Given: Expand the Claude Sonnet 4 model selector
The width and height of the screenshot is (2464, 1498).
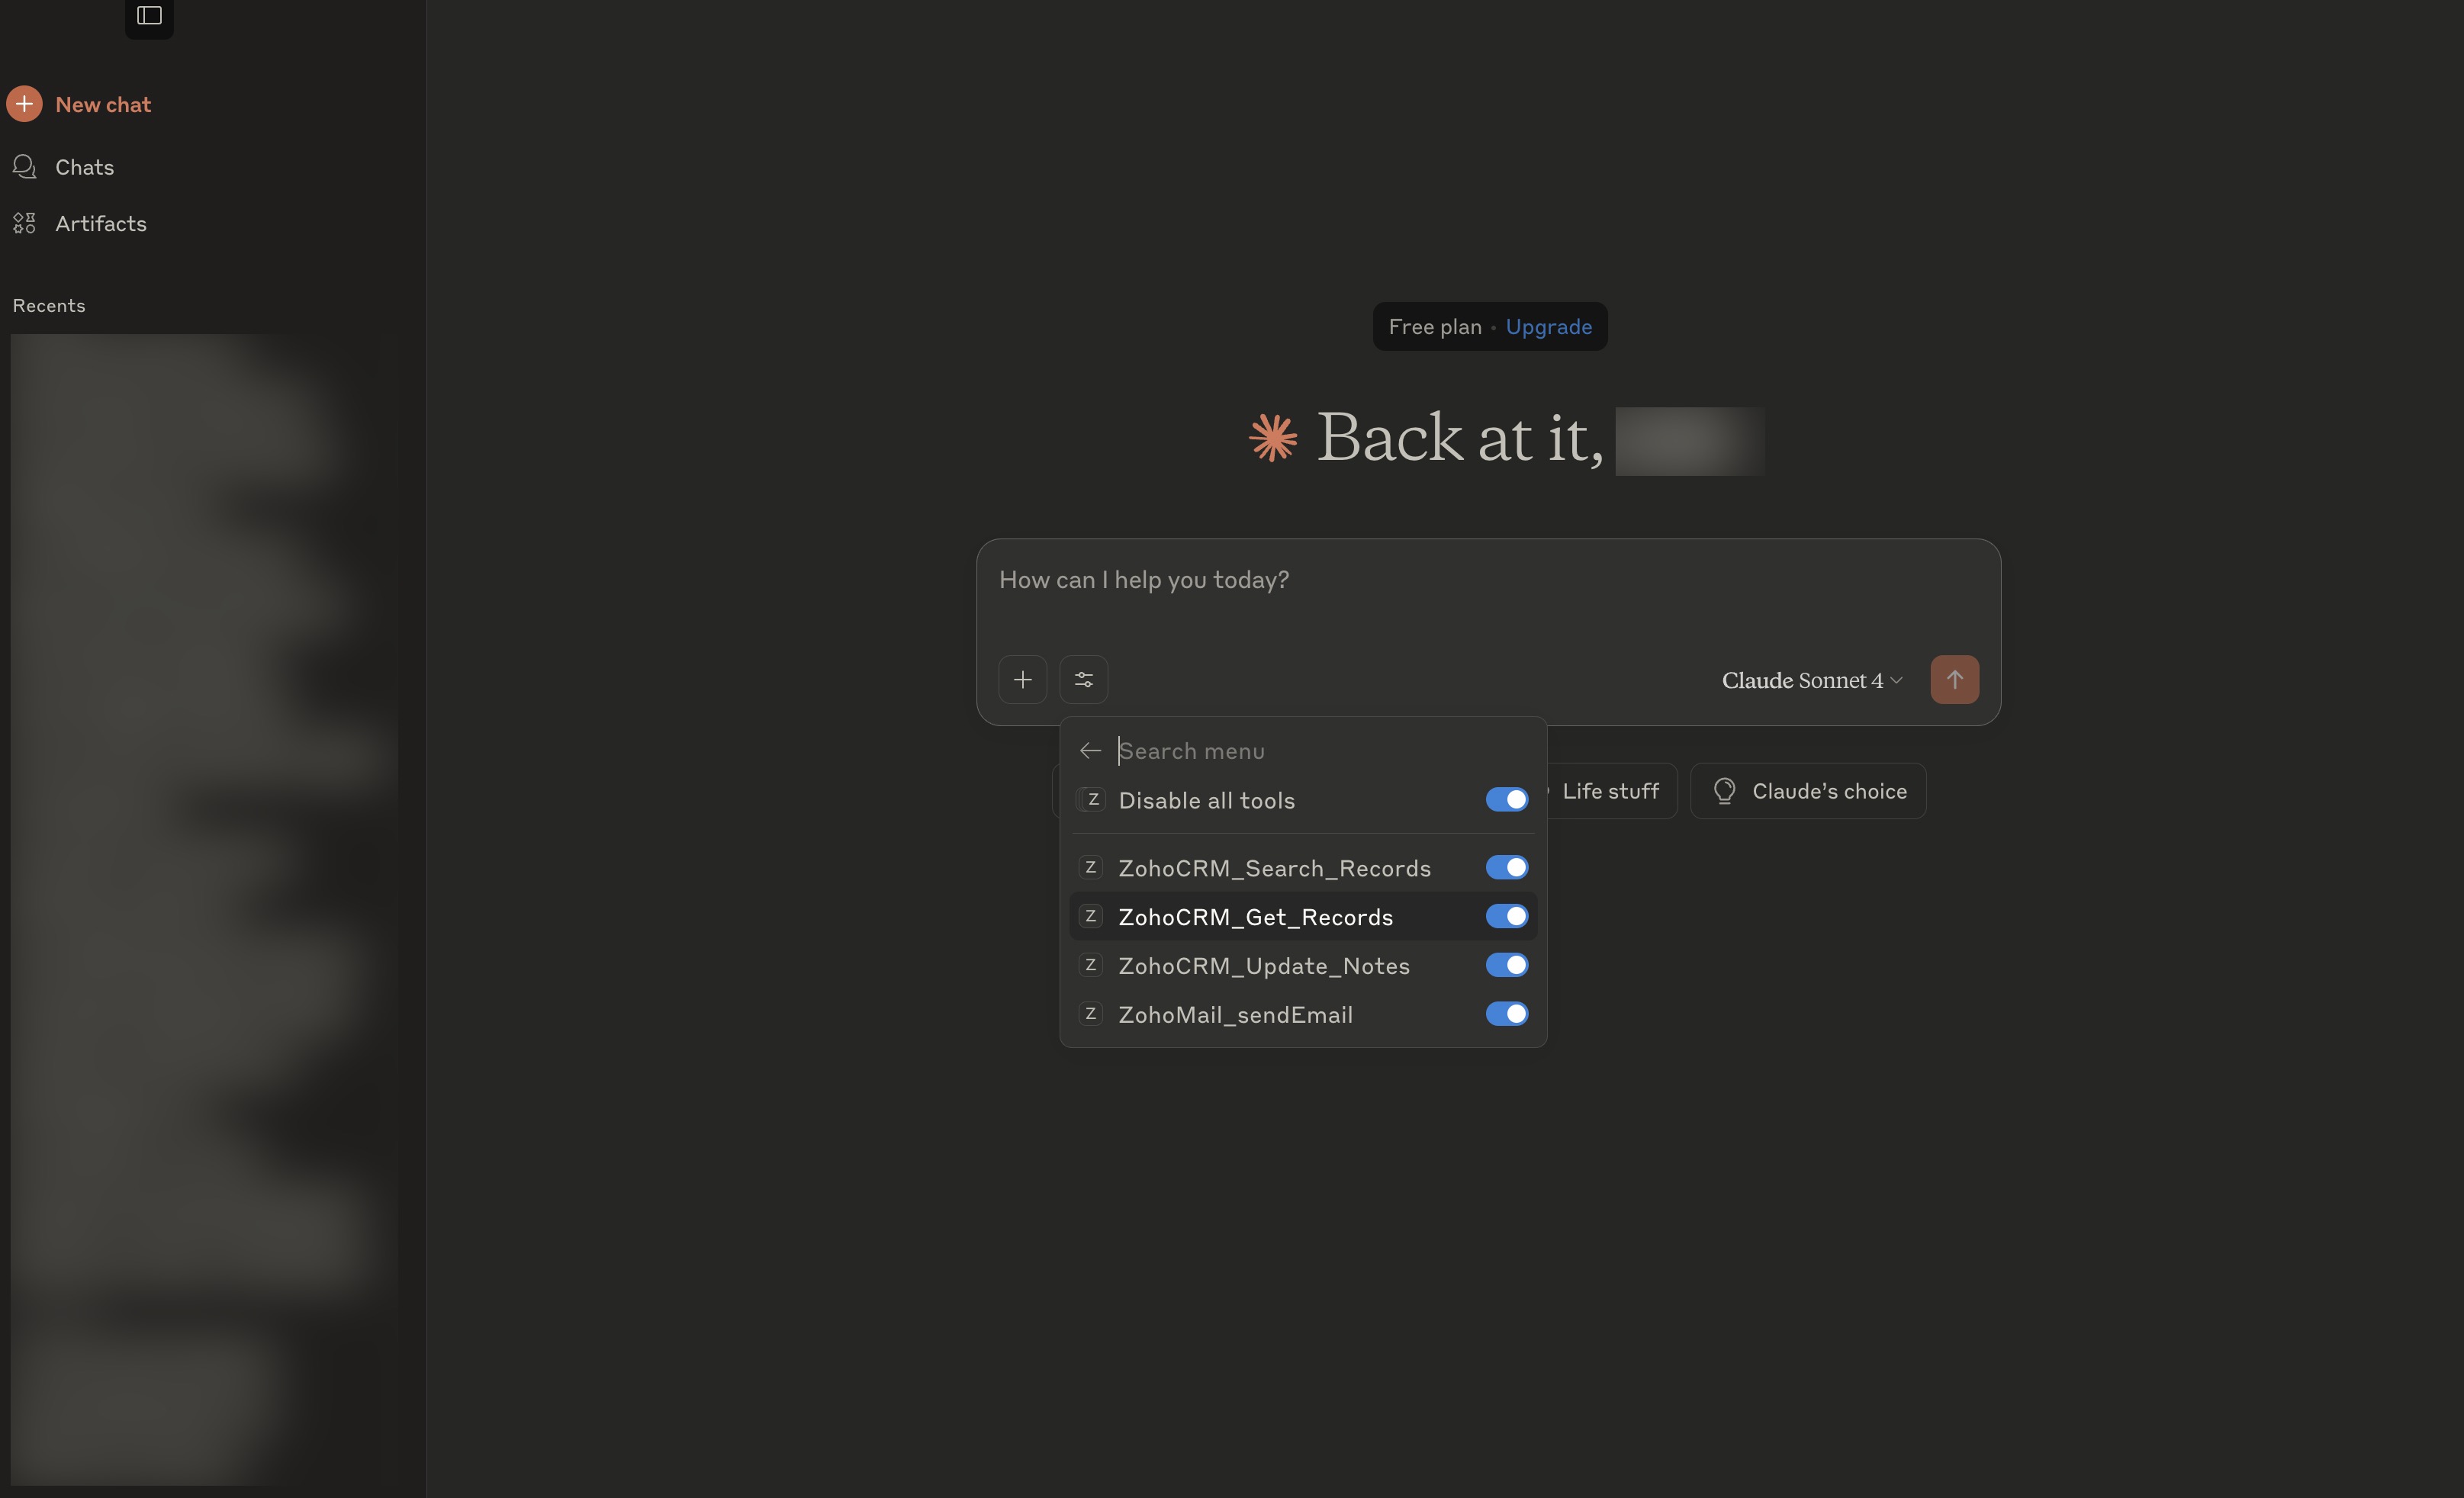Looking at the screenshot, I should coord(1811,681).
